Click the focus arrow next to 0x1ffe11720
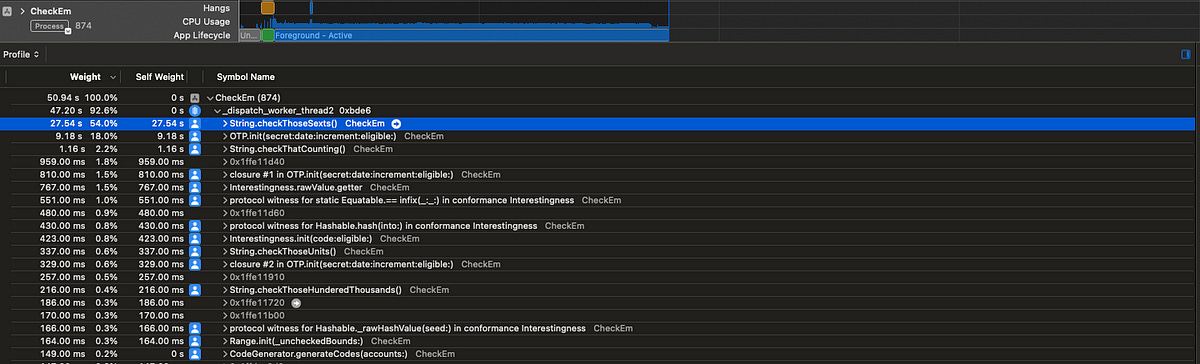 pos(296,302)
